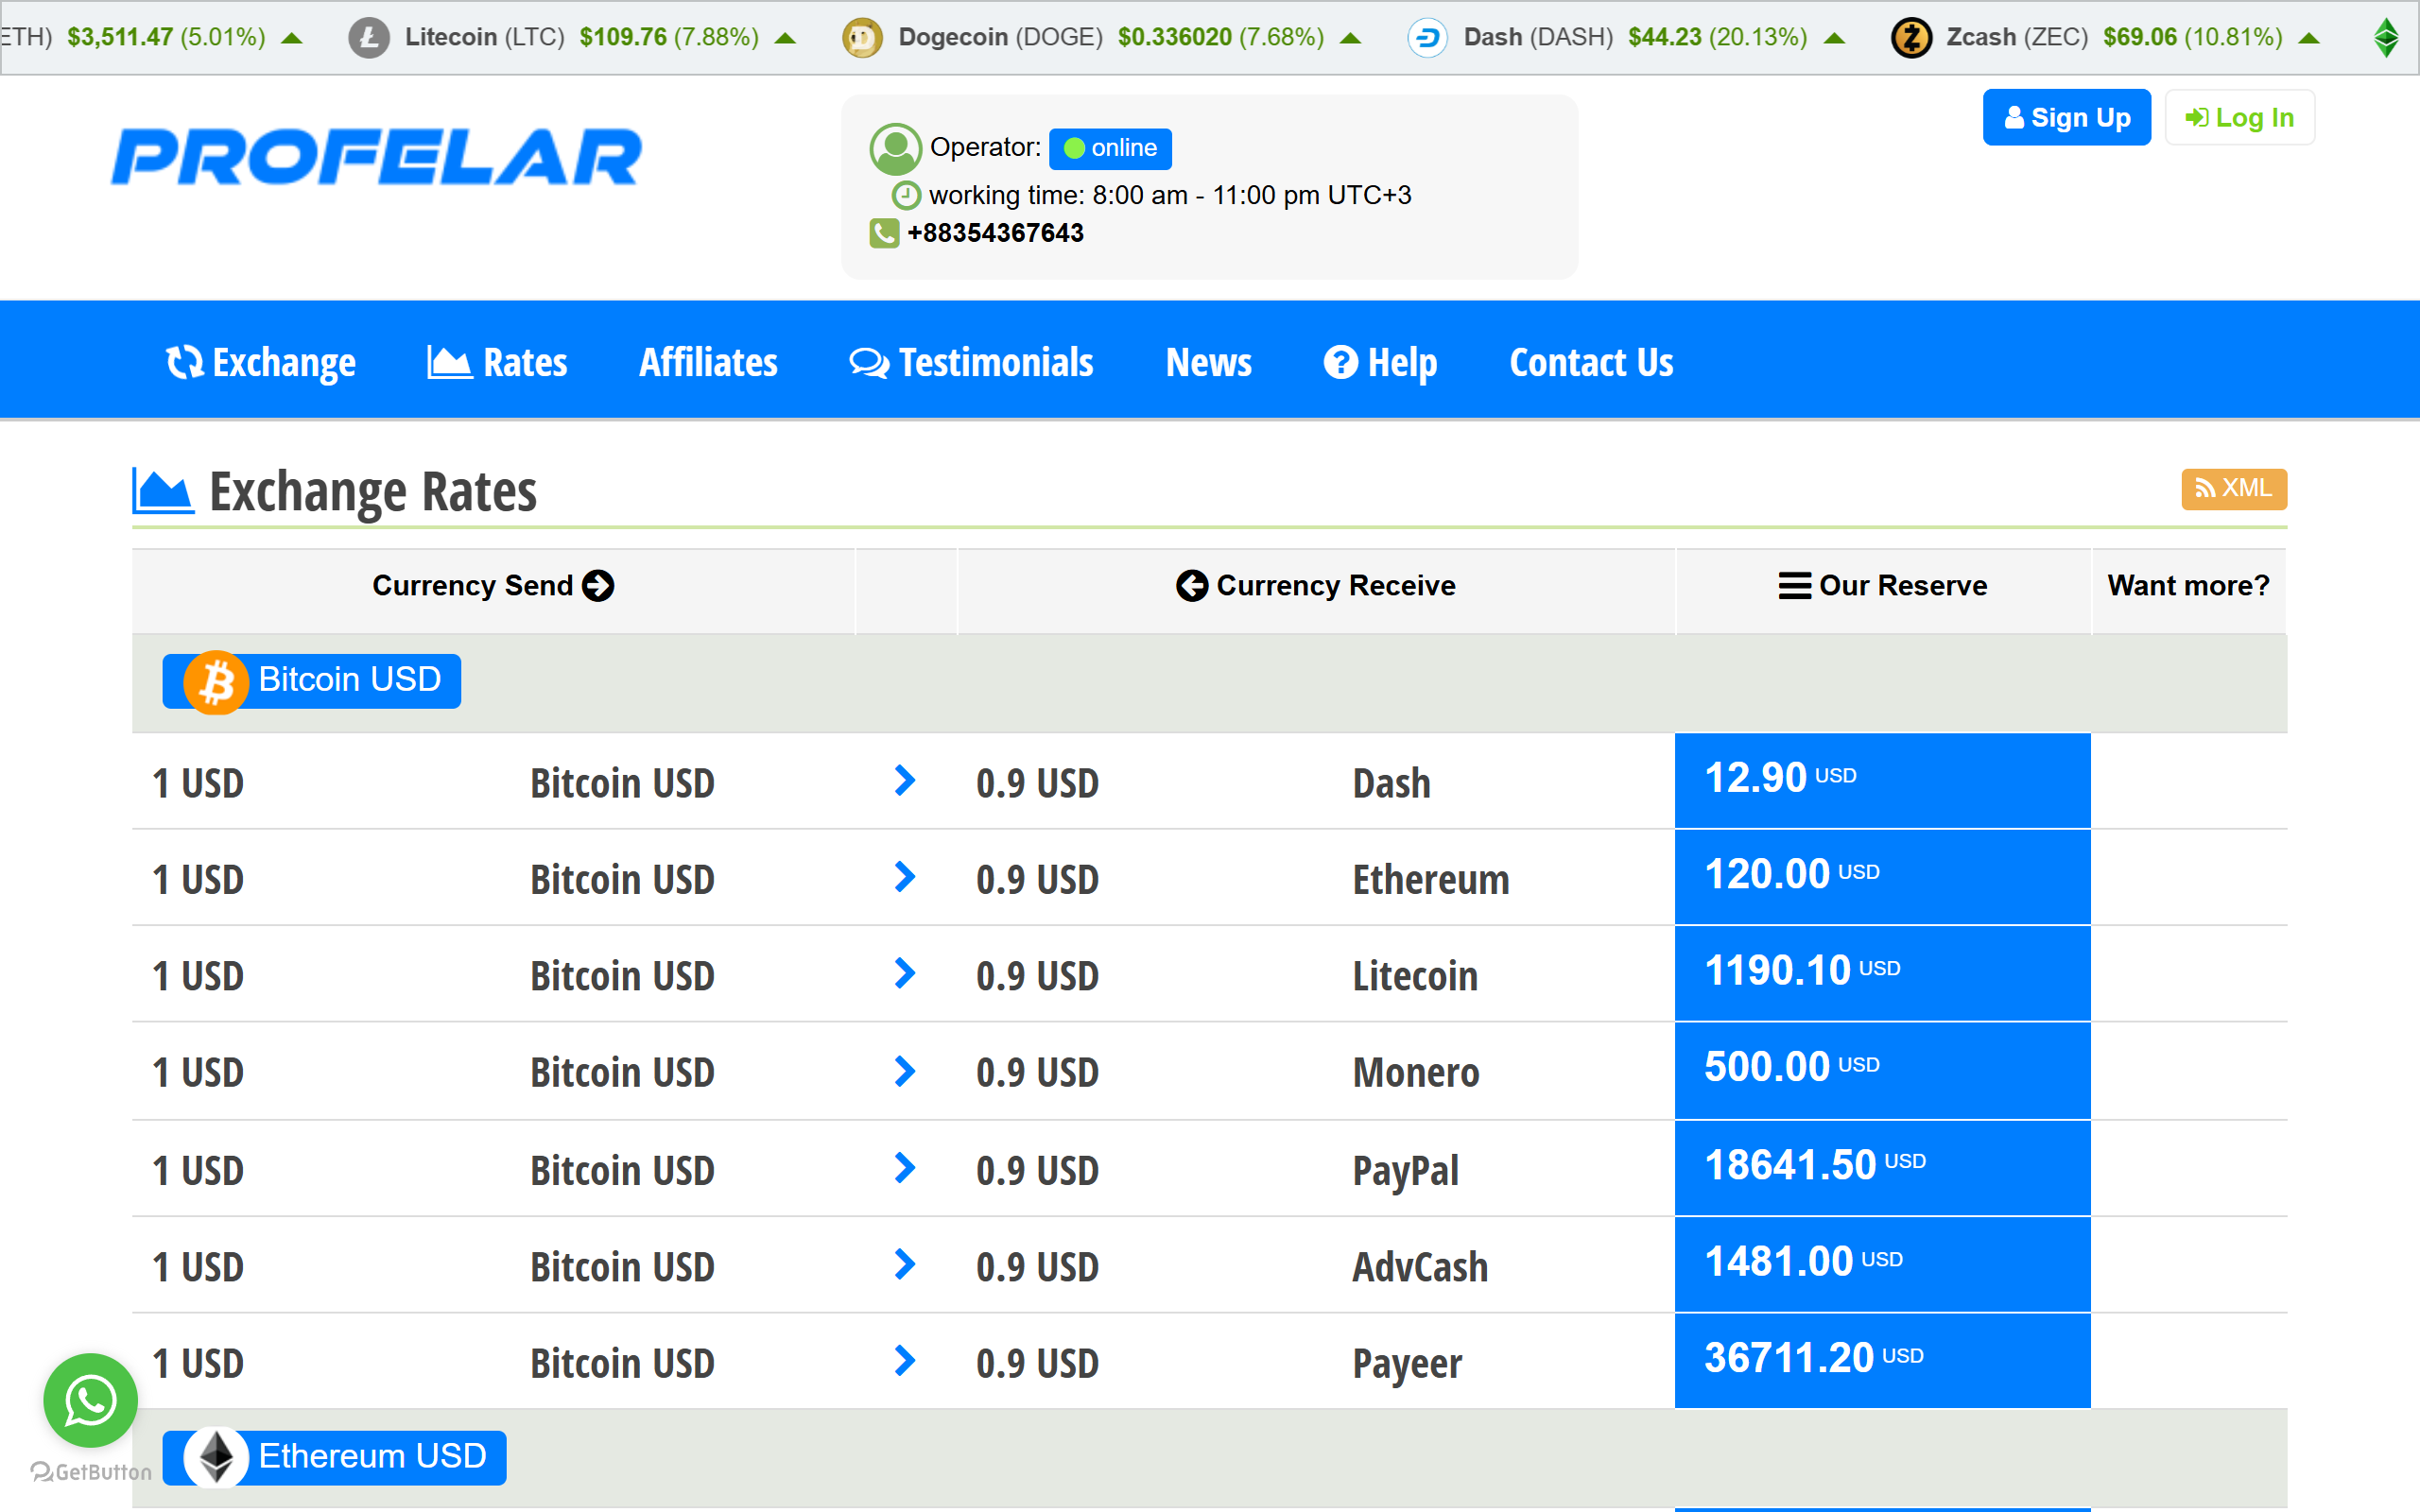Click the Monero reserve 500.00 USD cell

pos(1882,1070)
